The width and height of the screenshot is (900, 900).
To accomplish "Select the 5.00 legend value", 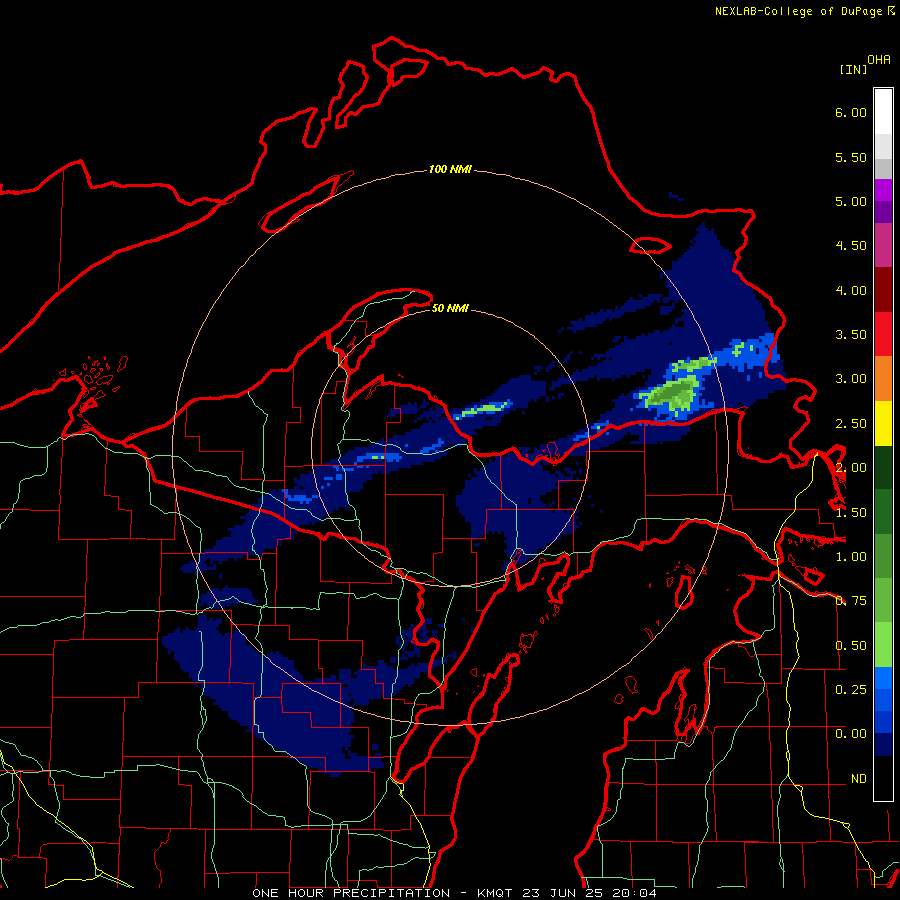I will 851,201.
